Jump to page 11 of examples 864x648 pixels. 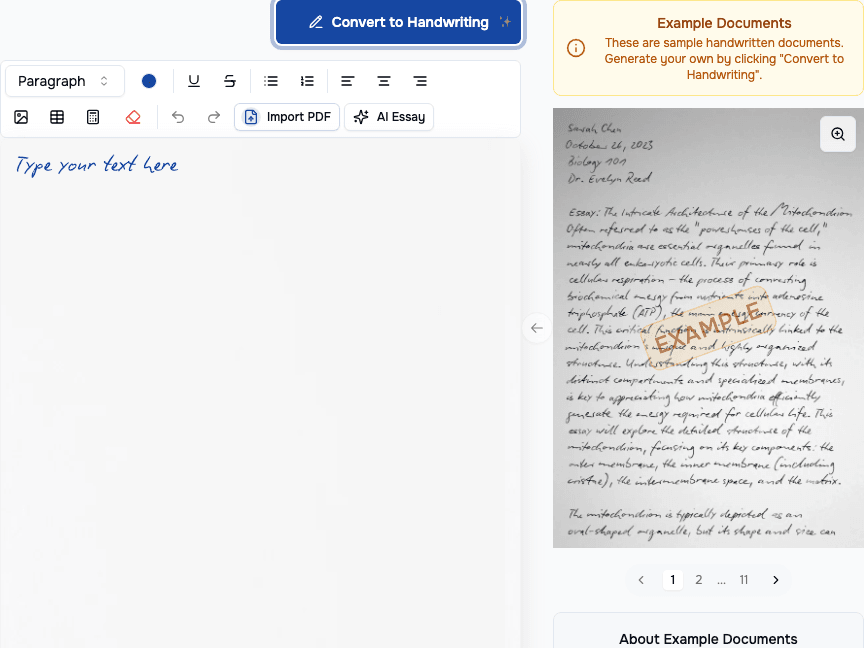tap(744, 580)
